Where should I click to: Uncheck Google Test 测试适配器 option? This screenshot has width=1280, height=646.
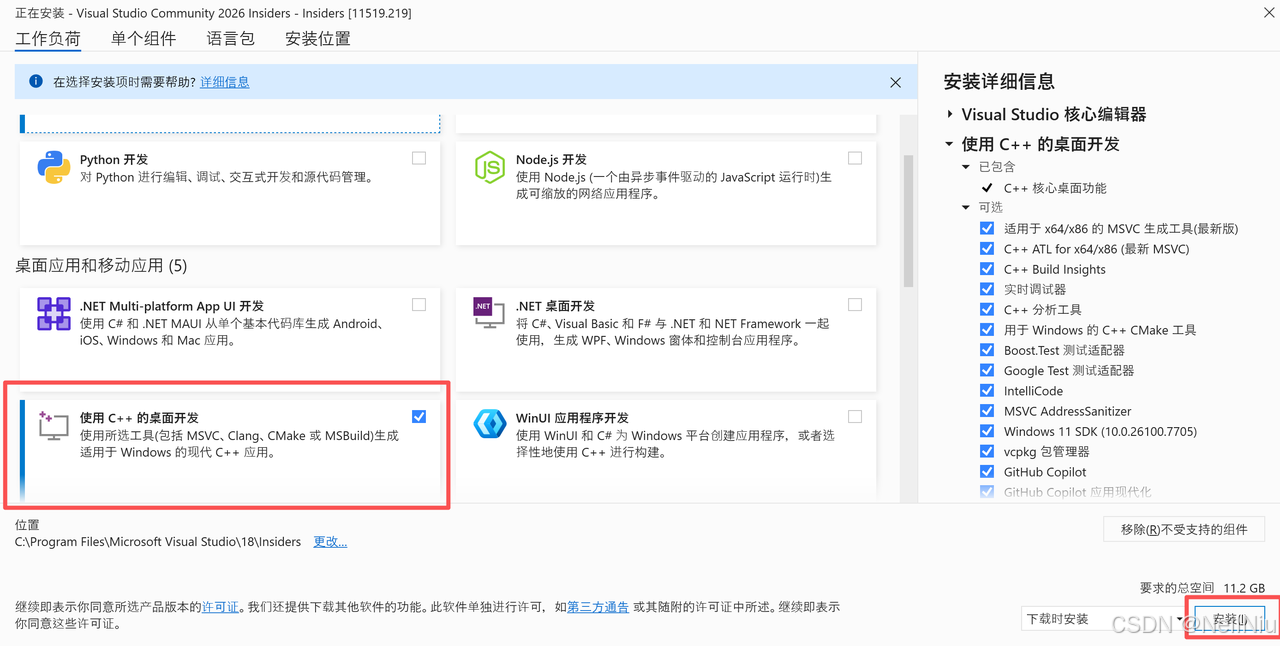coord(987,370)
